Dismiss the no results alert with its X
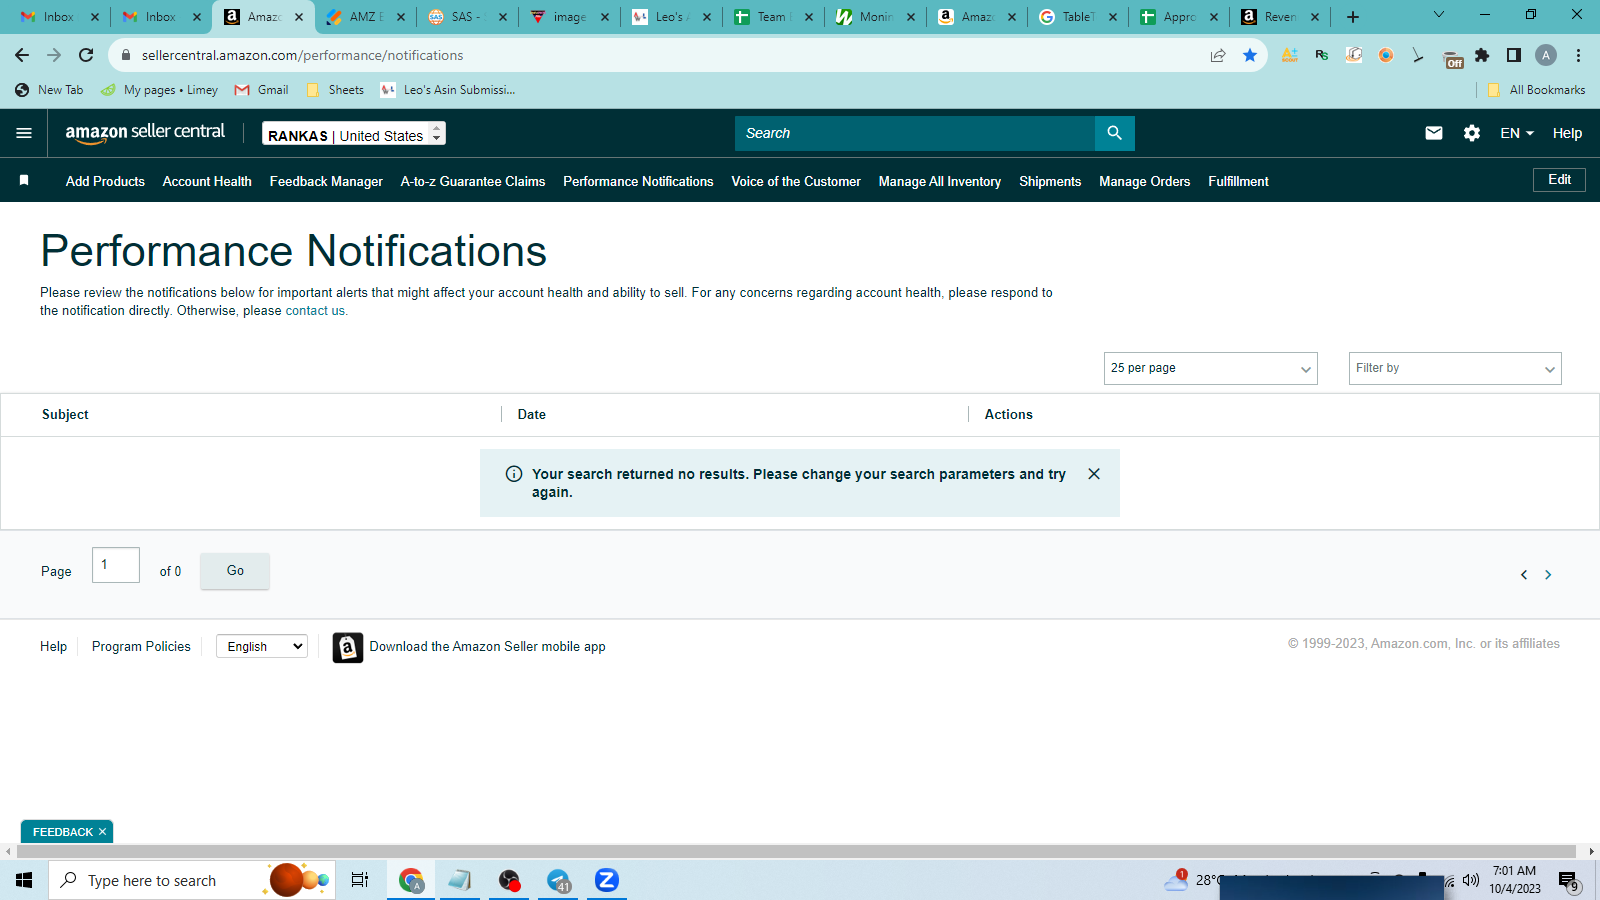The image size is (1600, 900). coord(1094,474)
